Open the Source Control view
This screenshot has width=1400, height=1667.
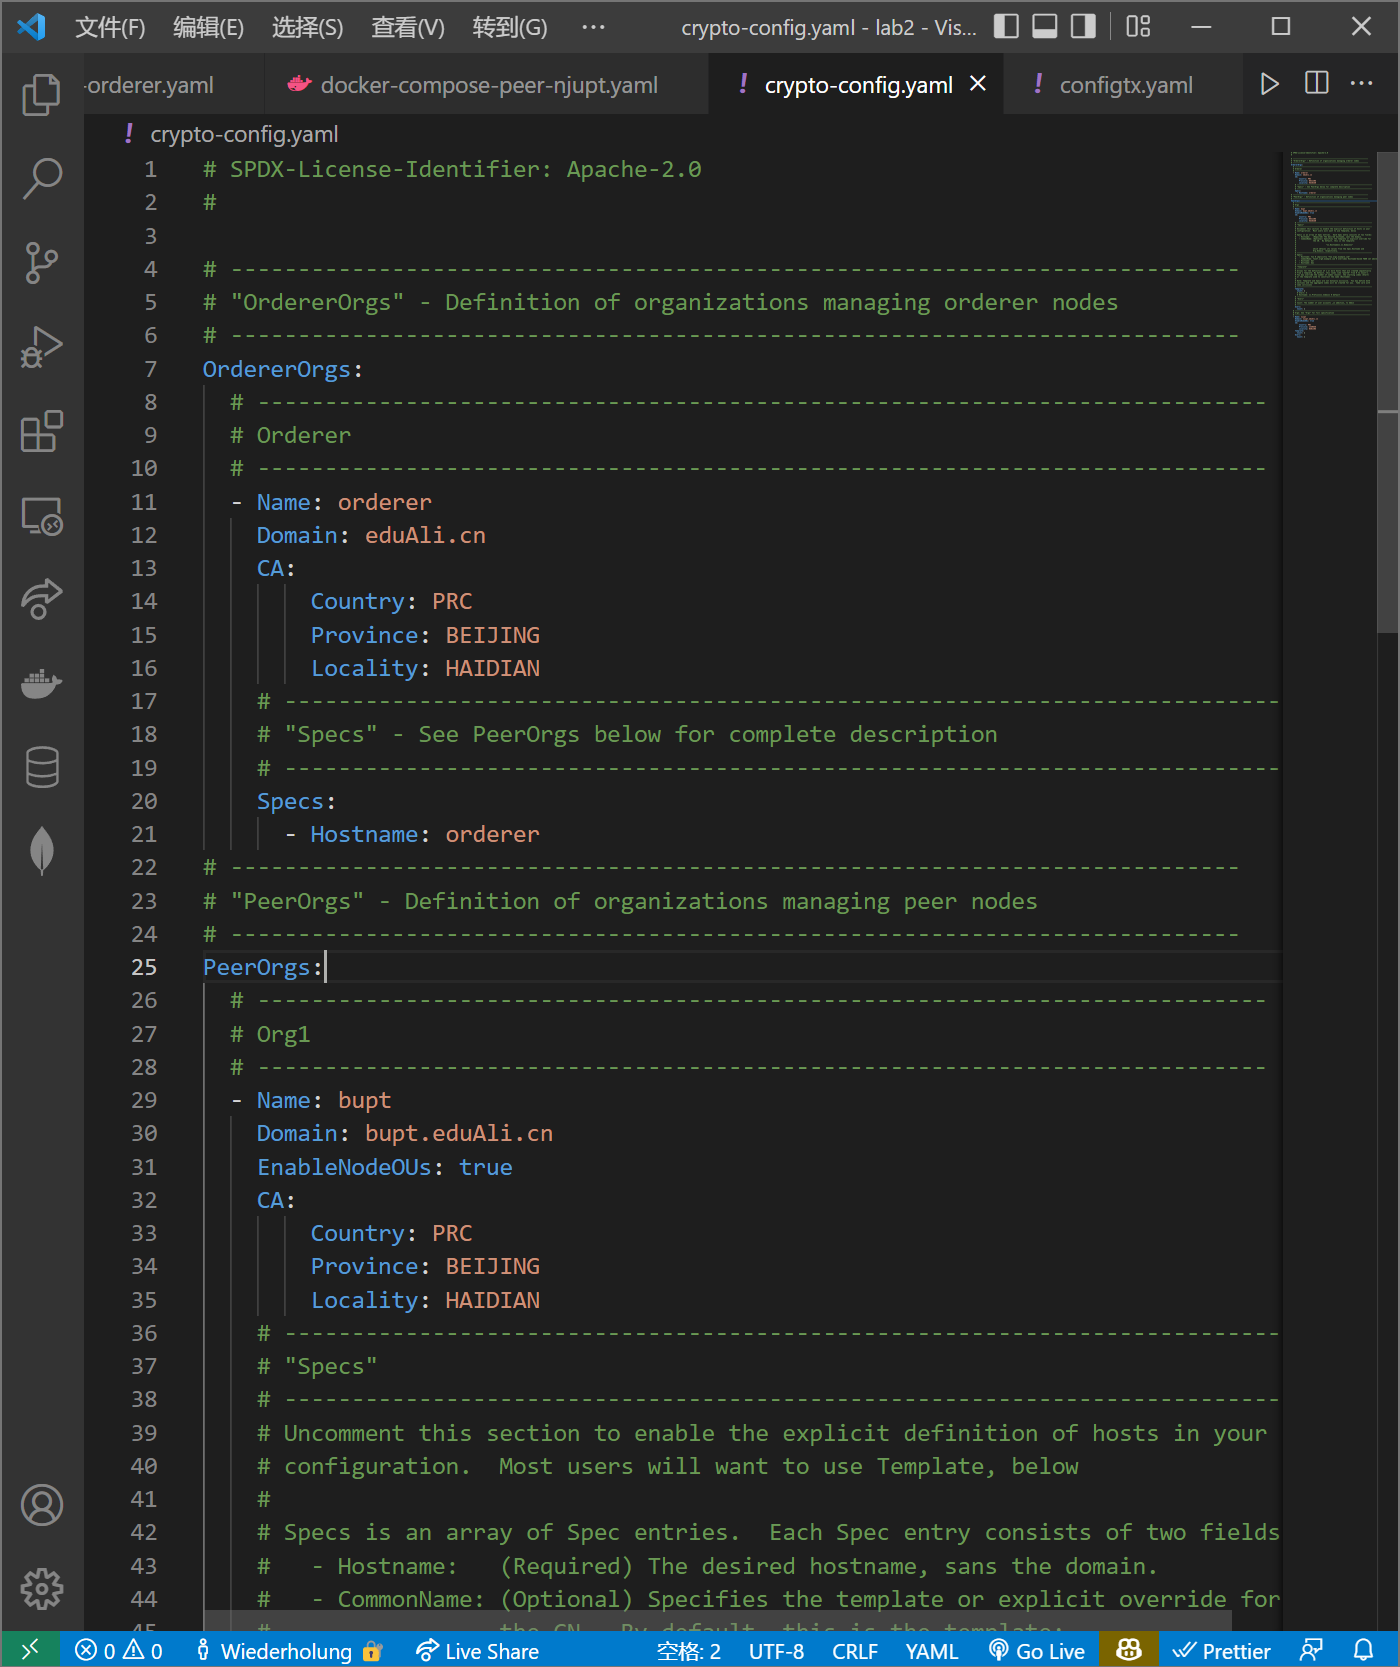pyautogui.click(x=42, y=263)
